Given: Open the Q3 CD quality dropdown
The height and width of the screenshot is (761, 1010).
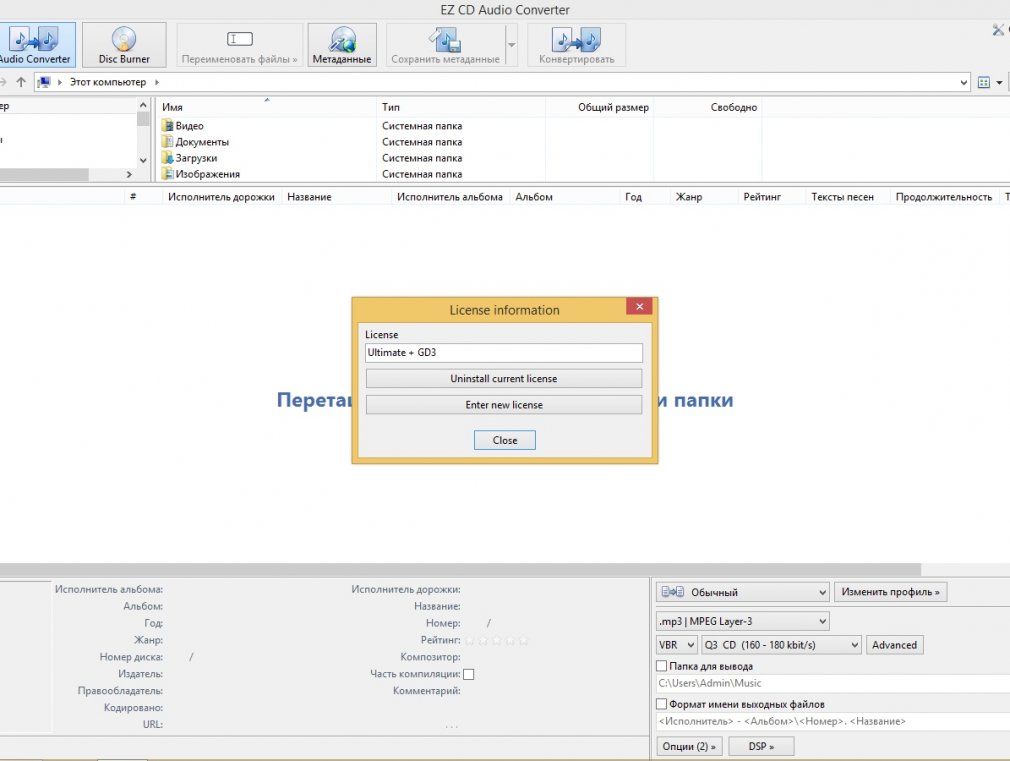Looking at the screenshot, I should click(x=781, y=645).
